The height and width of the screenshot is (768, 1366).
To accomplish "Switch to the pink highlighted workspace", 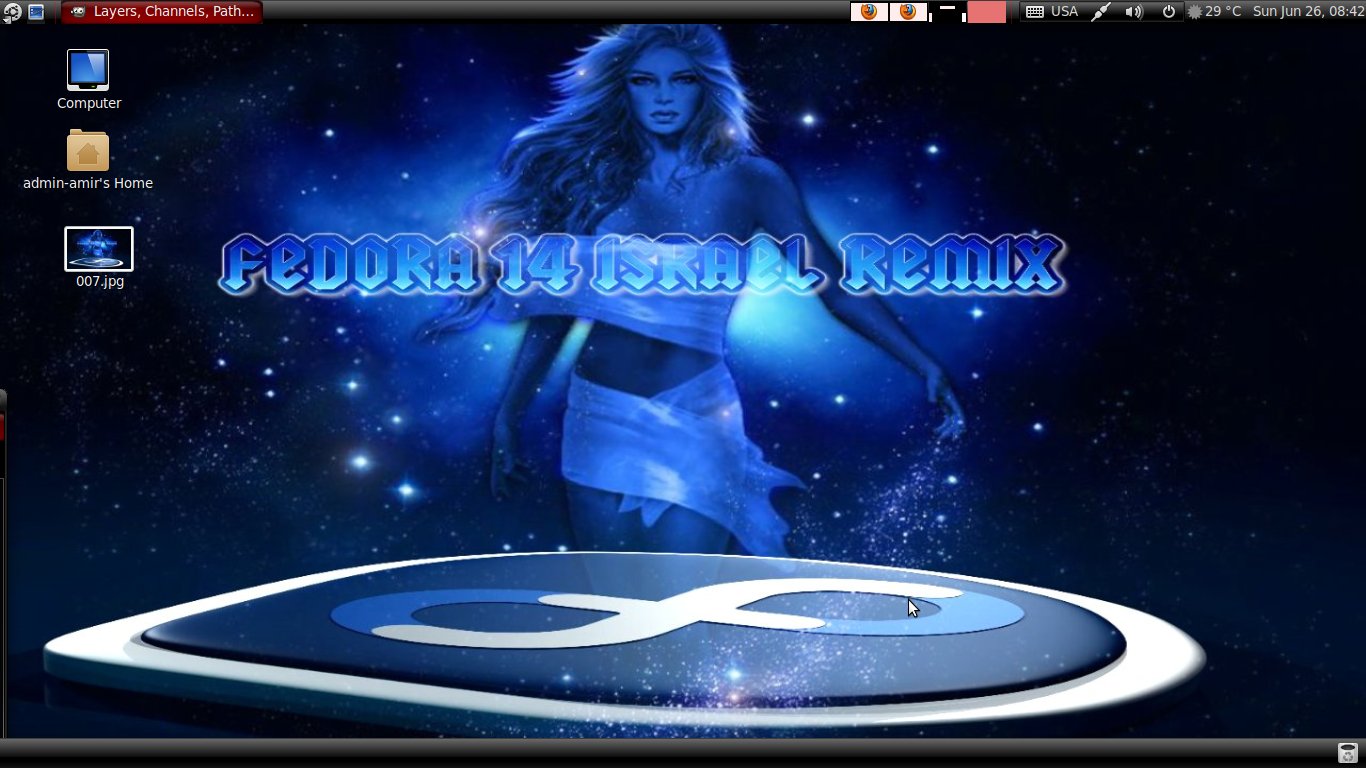I will coord(986,12).
